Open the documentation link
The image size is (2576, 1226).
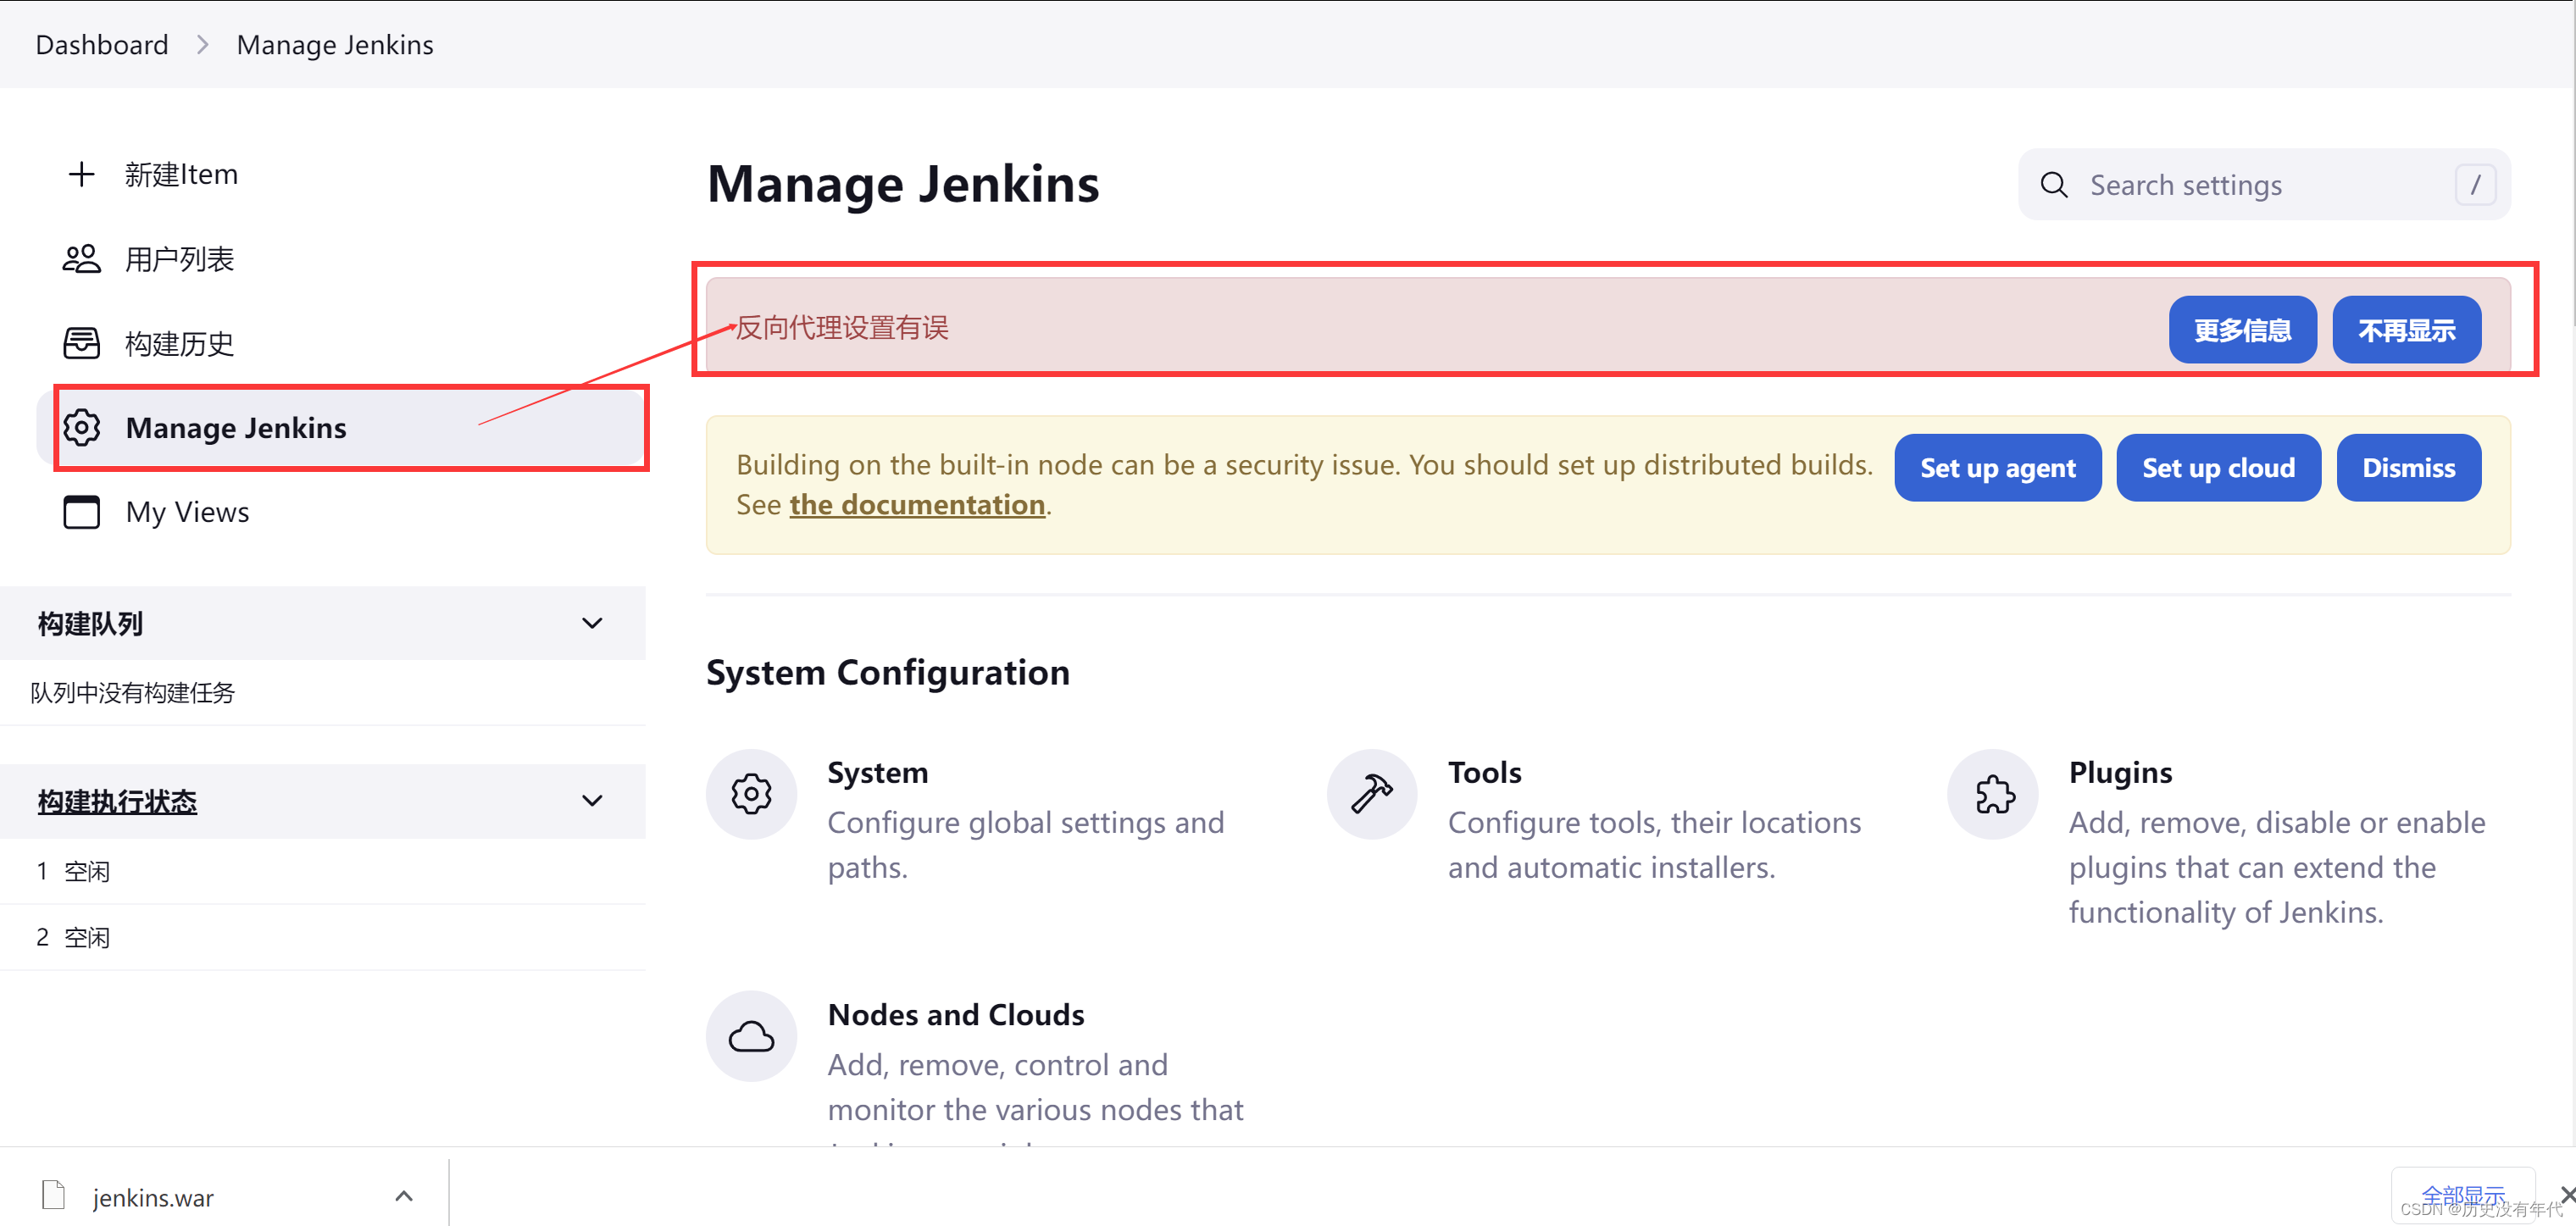917,505
